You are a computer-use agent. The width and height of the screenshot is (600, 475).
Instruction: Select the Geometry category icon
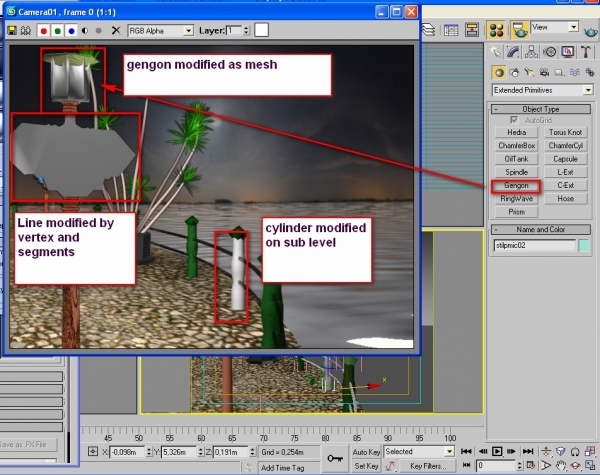coord(499,72)
